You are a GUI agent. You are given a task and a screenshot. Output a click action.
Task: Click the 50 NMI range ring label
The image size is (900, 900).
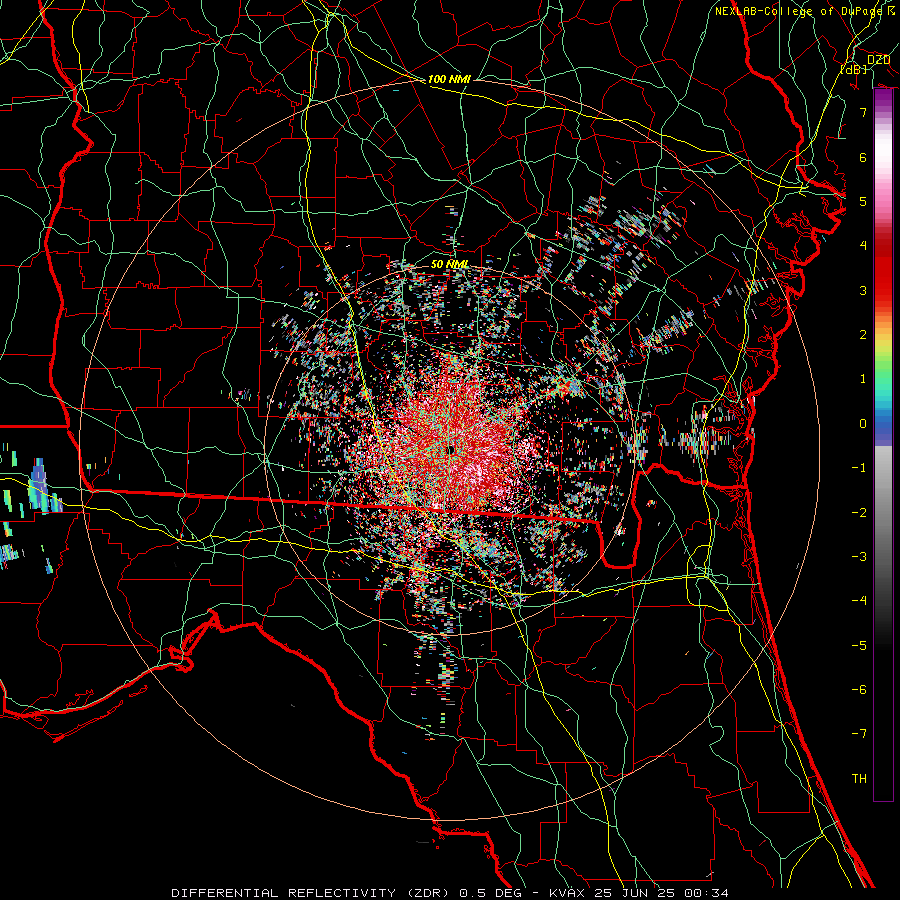pyautogui.click(x=449, y=264)
